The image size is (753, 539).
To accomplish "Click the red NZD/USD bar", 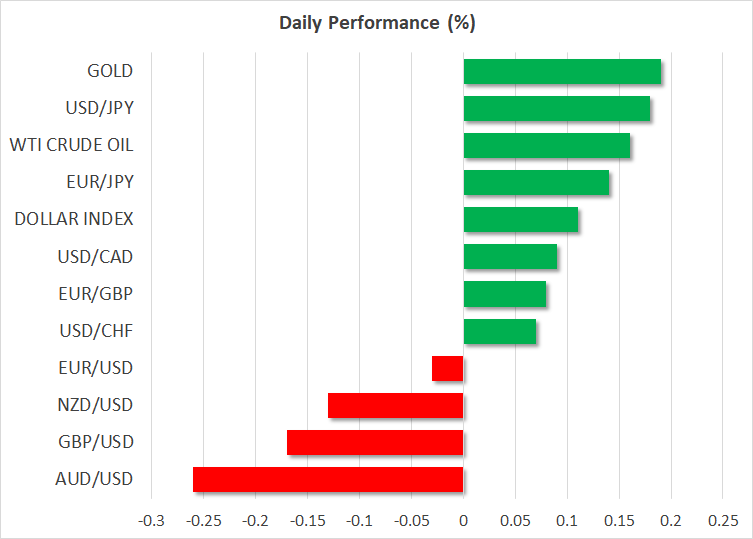I will pos(396,405).
